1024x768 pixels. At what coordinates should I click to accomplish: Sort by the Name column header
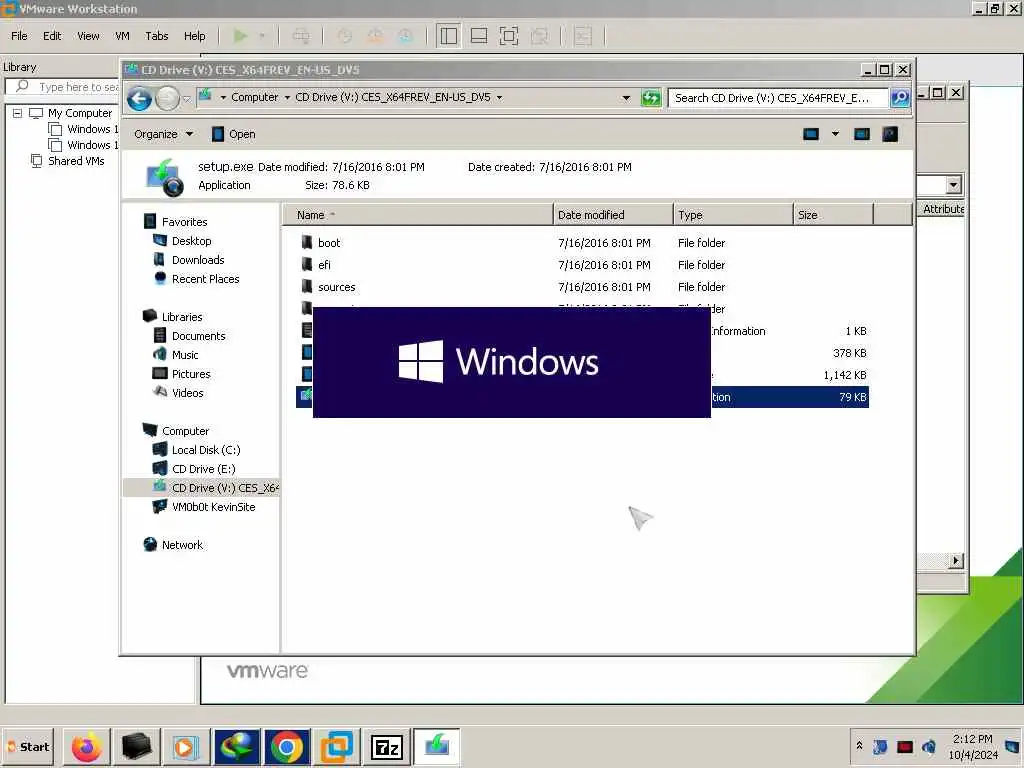tap(418, 215)
